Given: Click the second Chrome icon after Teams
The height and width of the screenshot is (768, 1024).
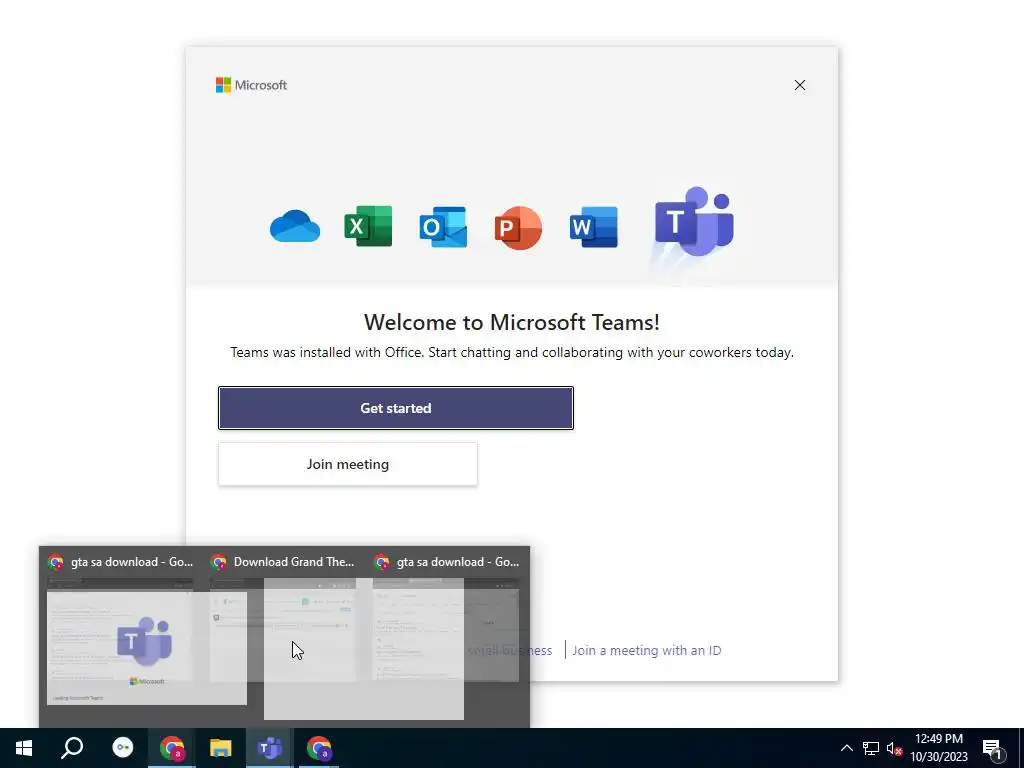Looking at the screenshot, I should pos(319,748).
